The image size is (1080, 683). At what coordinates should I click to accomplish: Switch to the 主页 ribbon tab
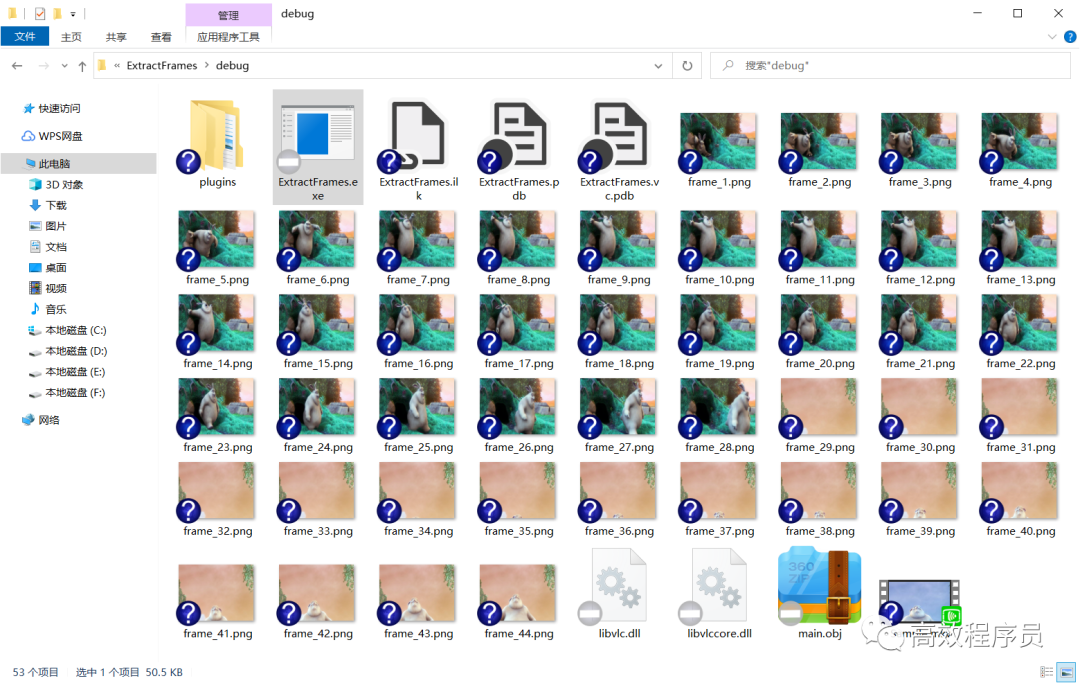click(x=71, y=37)
